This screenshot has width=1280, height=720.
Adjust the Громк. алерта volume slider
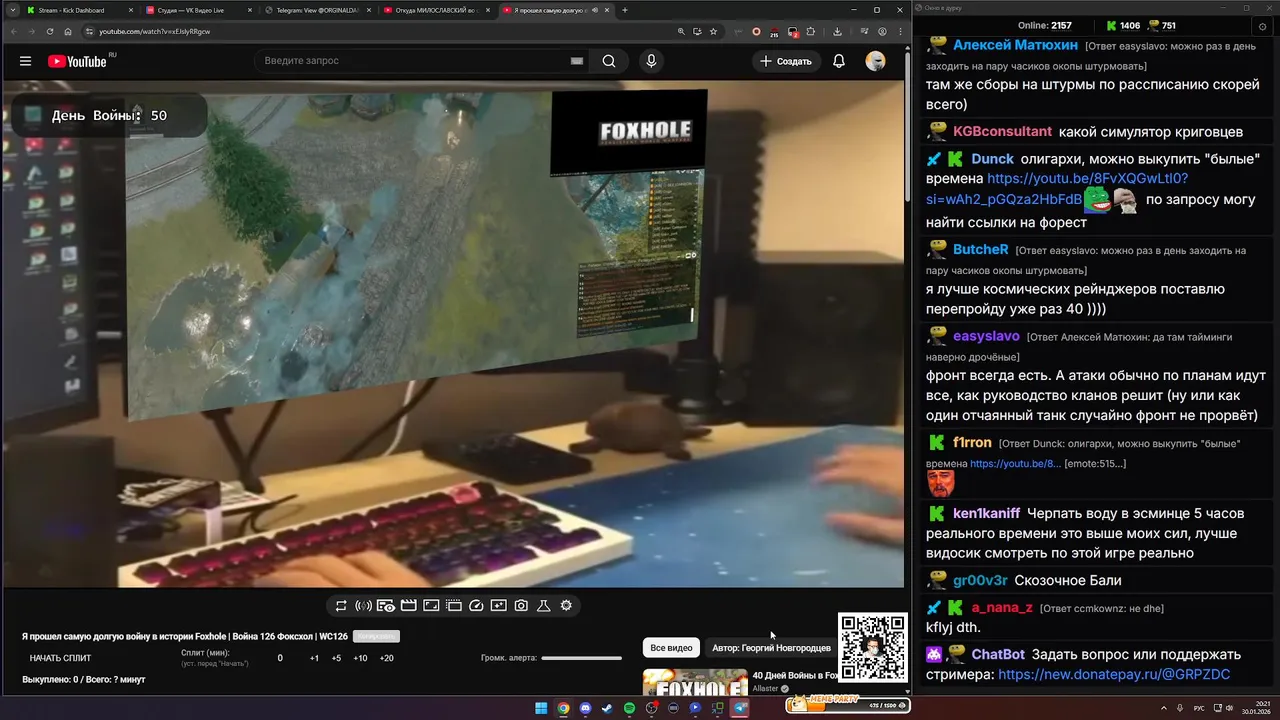coord(581,658)
